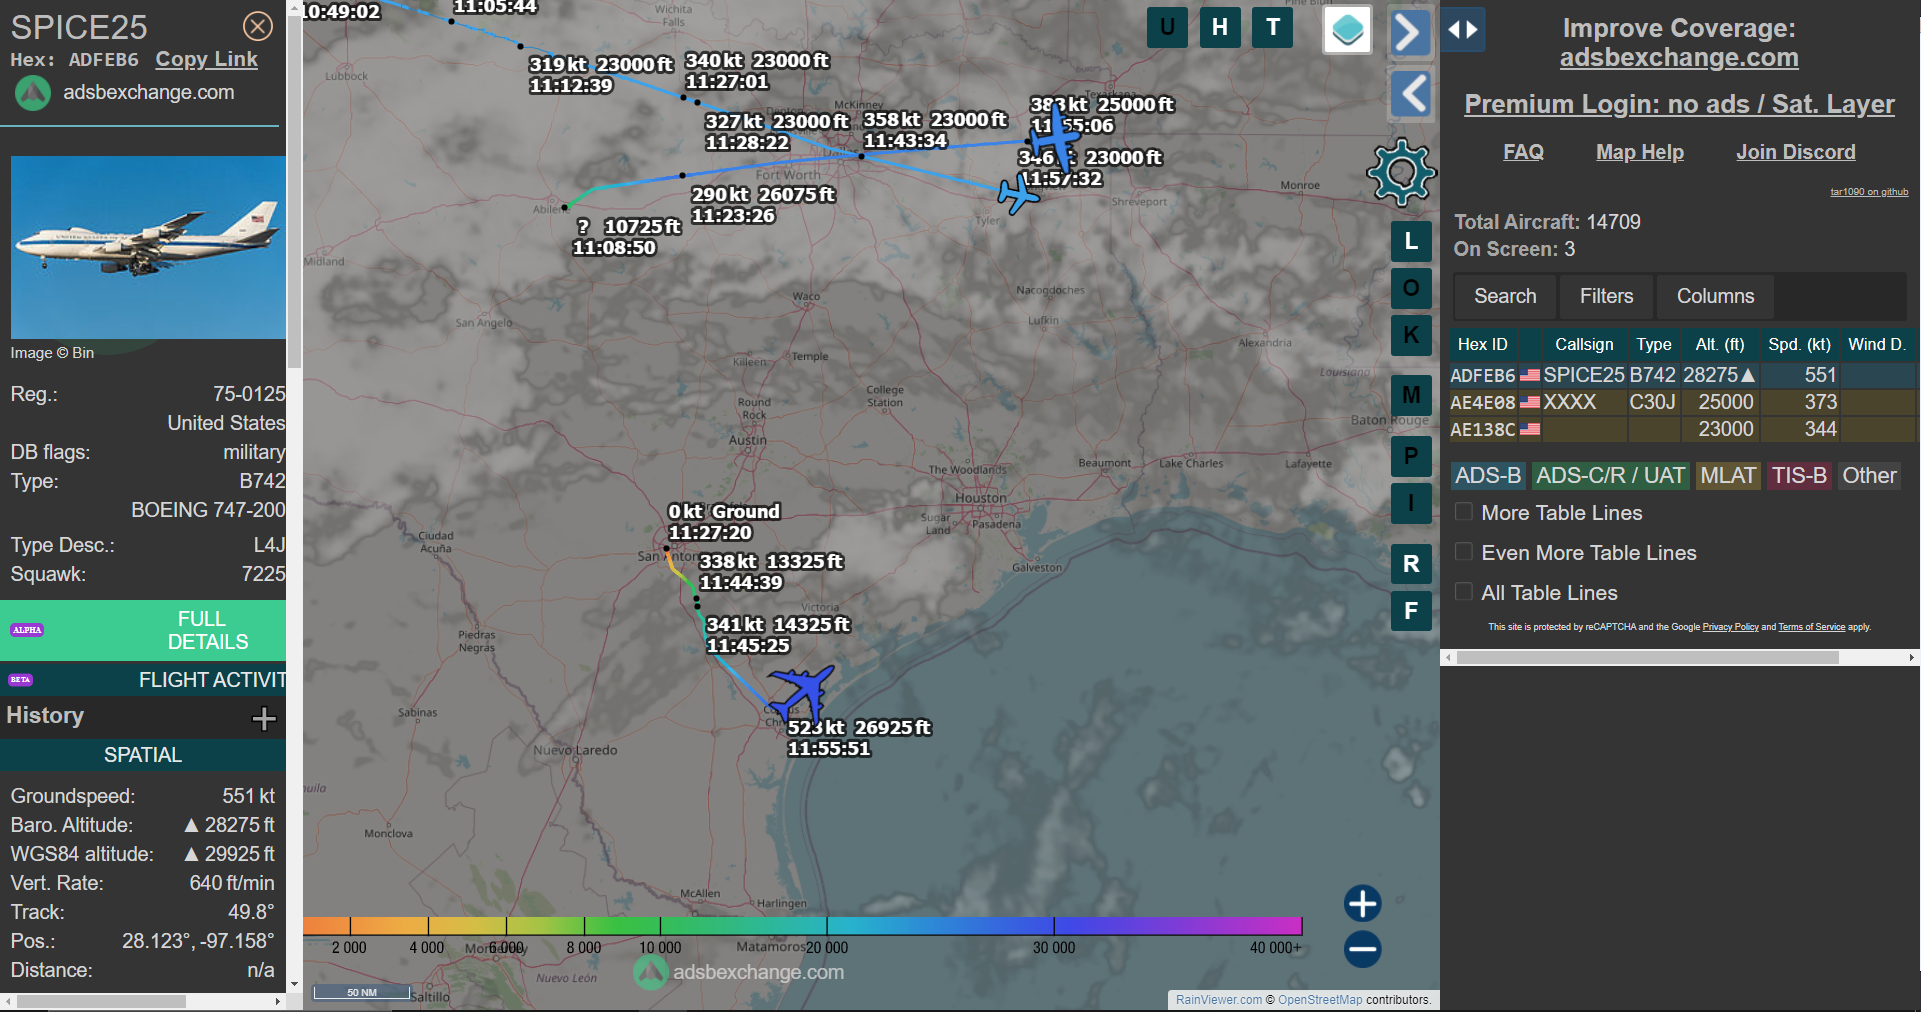Sort table by Alt. (ft) column

[1719, 344]
